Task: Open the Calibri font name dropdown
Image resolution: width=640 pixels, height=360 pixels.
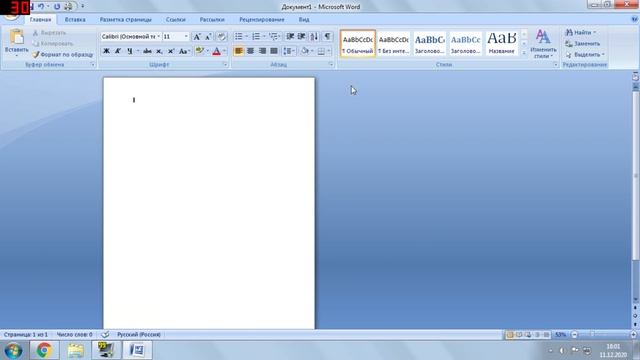Action: pos(159,37)
